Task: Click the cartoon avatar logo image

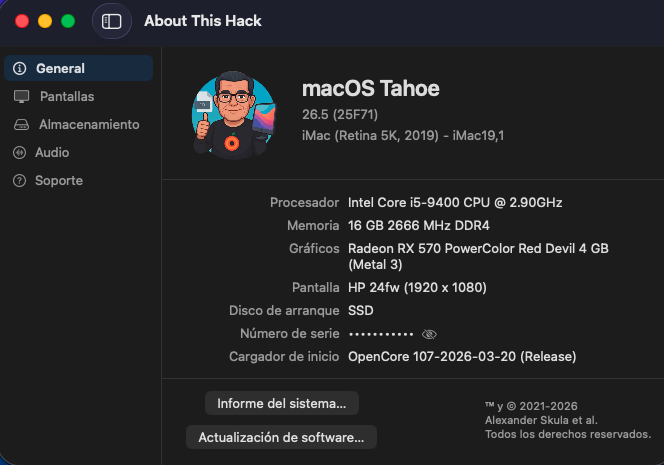Action: [234, 115]
